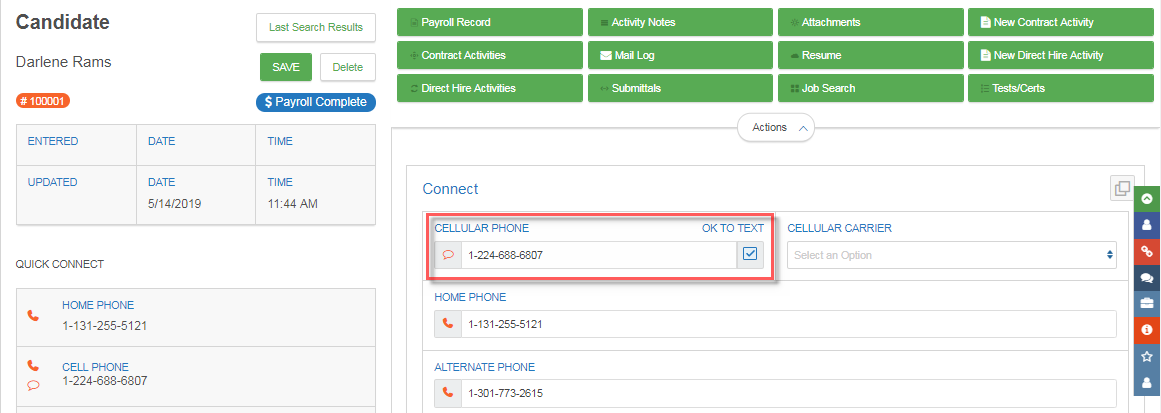The height and width of the screenshot is (413, 1161).
Task: Open Attachments
Action: [x=871, y=22]
